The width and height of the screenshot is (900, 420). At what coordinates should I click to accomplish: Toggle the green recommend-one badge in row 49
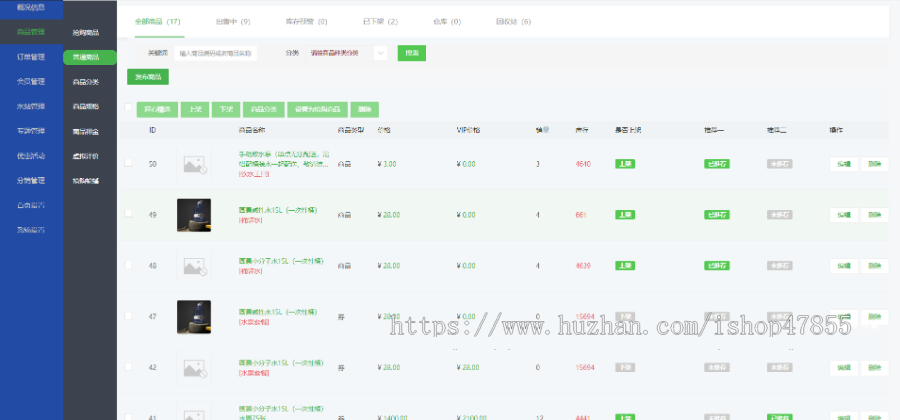pyautogui.click(x=717, y=215)
